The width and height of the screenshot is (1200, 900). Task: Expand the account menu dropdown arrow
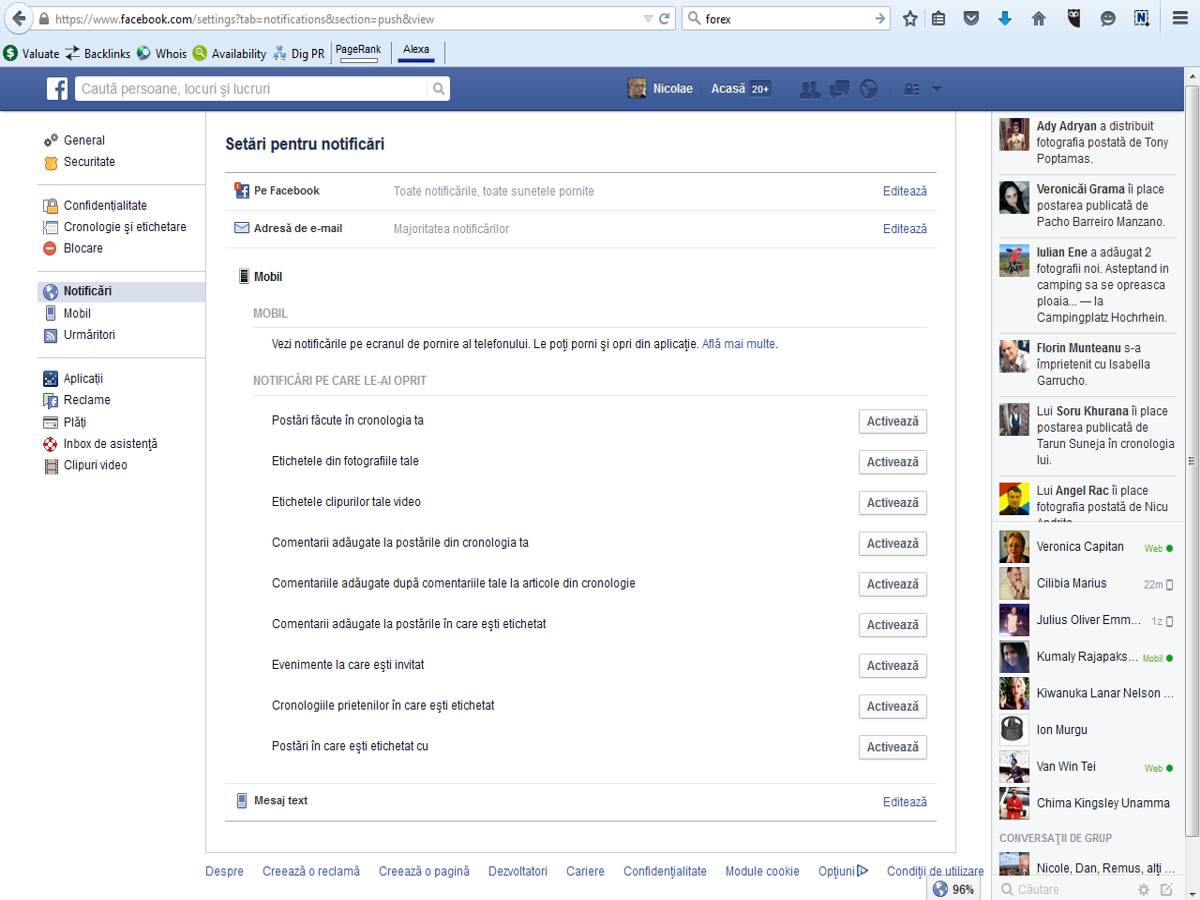pos(937,89)
